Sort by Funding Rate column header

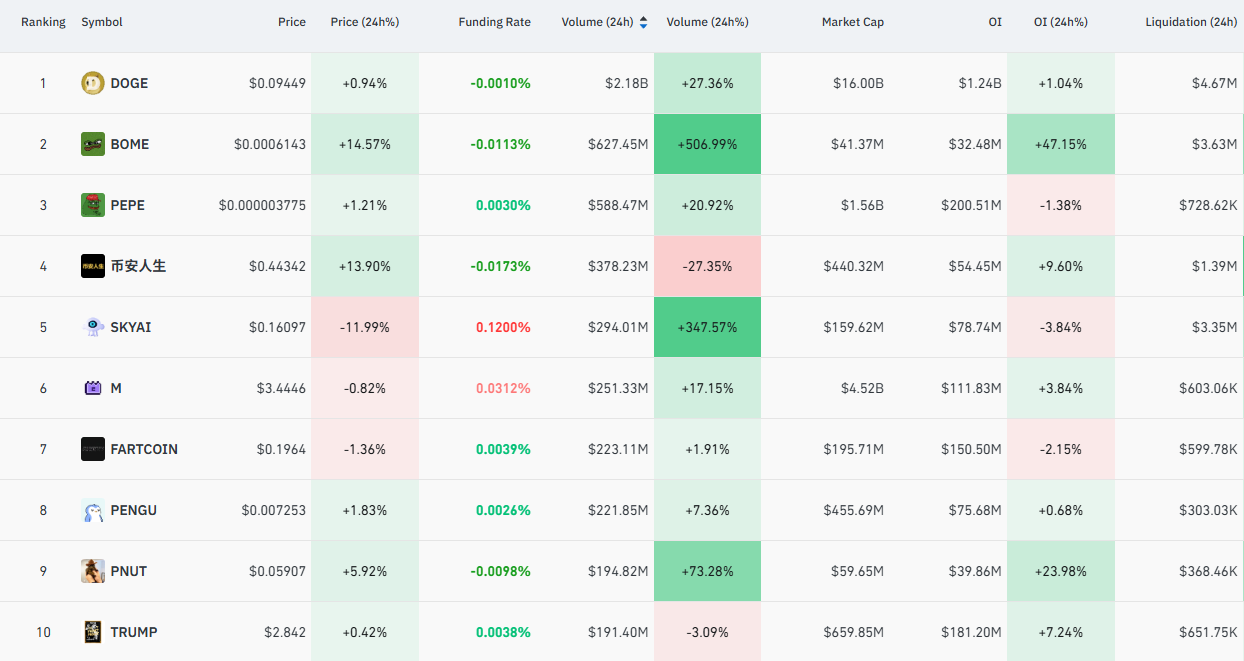(494, 22)
